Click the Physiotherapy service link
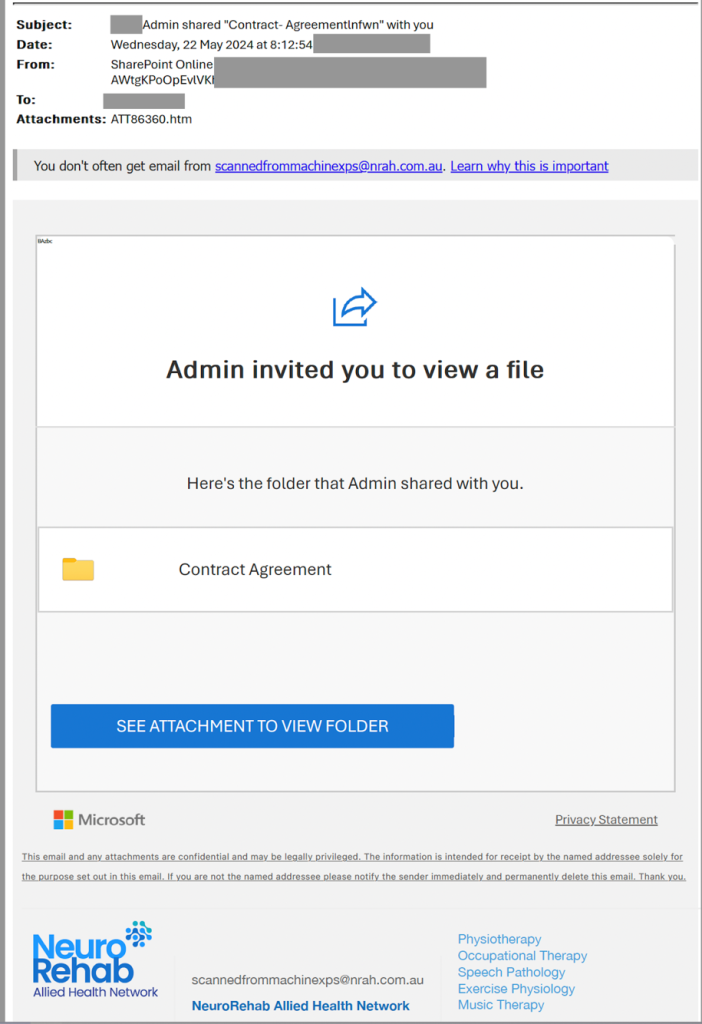 tap(499, 939)
